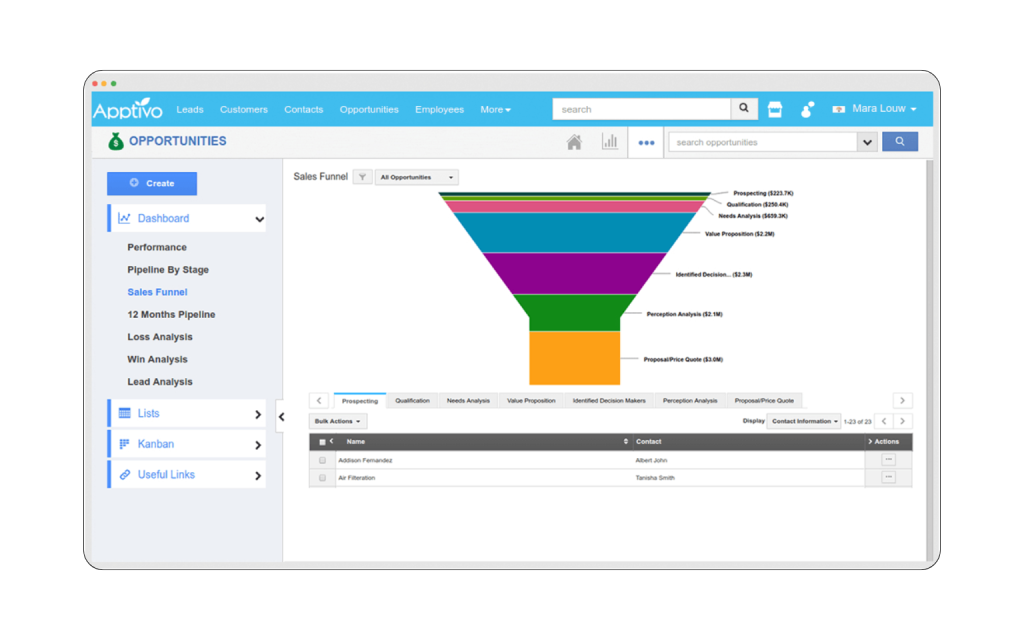Select the checkbox for Air Filteration row

point(321,477)
